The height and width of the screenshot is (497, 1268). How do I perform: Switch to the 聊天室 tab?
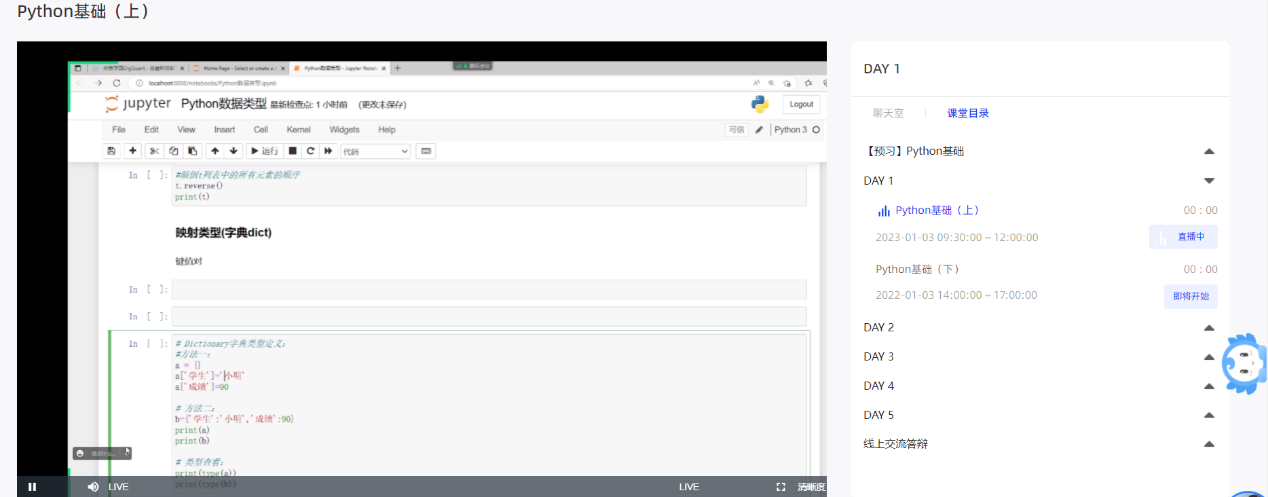coord(888,113)
